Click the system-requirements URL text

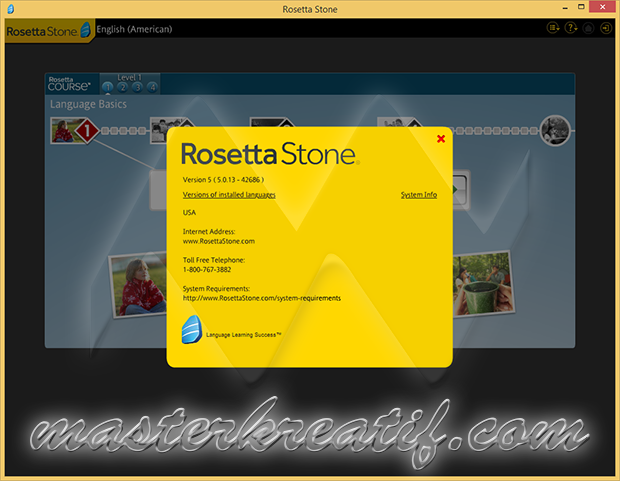[262, 298]
